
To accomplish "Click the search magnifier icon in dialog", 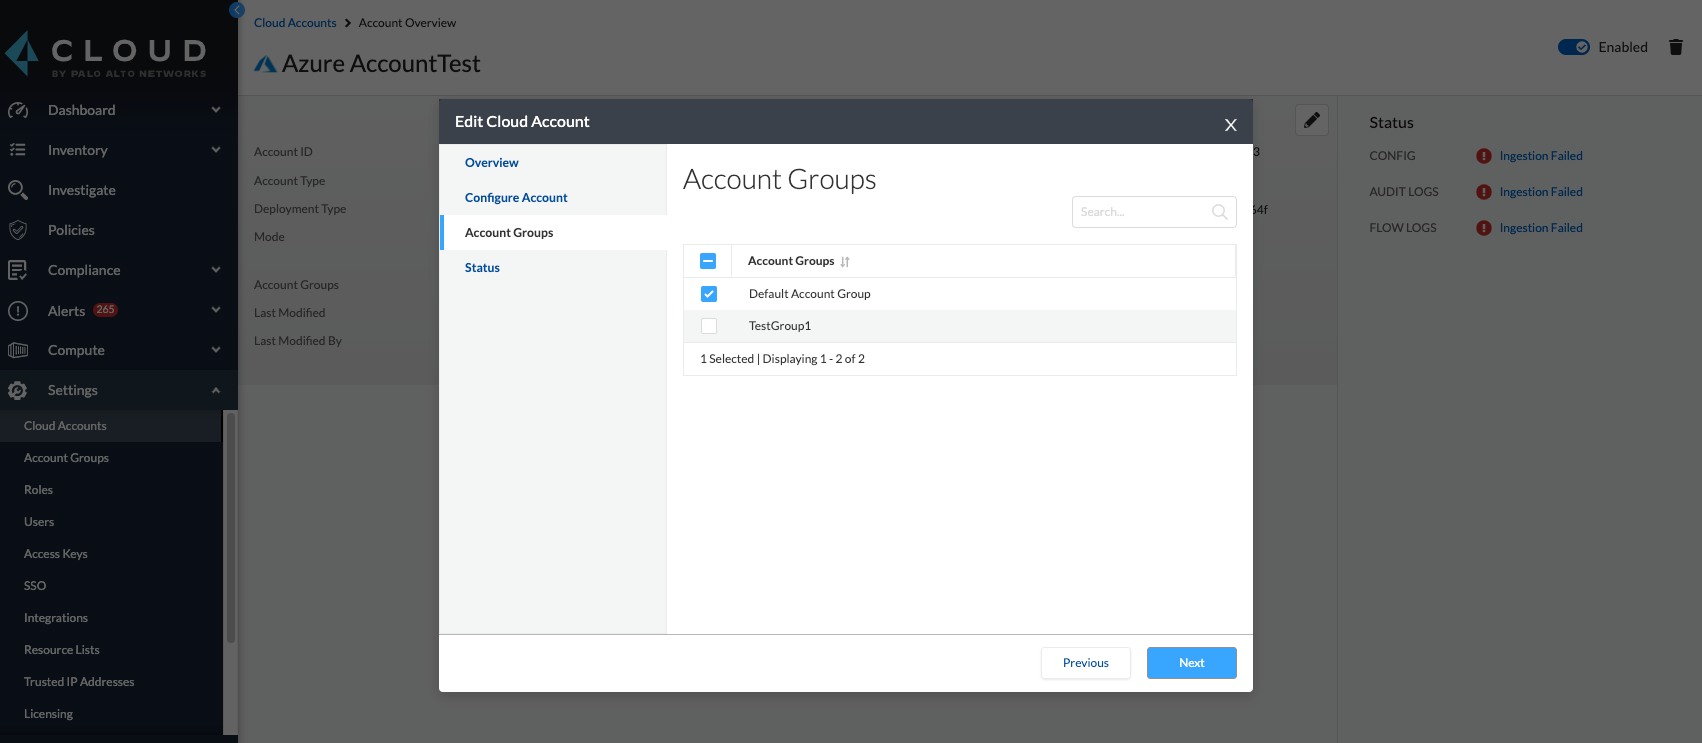I will point(1219,212).
